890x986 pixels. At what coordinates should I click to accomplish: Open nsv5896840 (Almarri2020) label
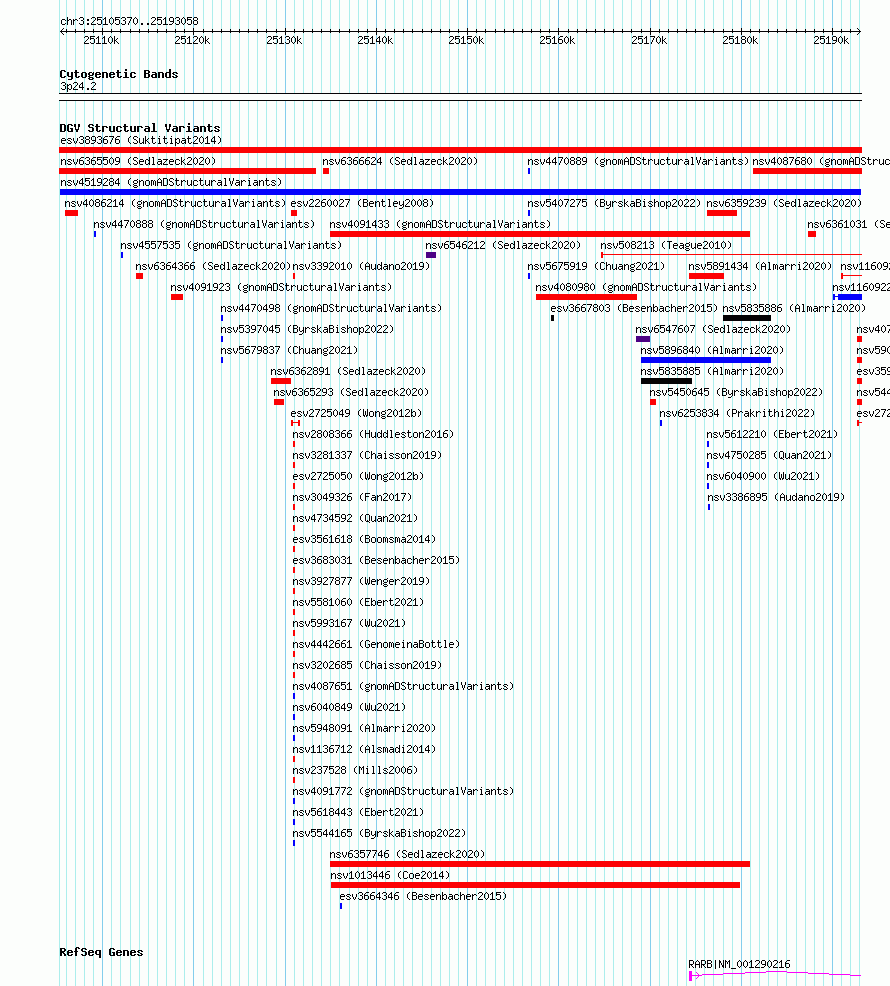pyautogui.click(x=712, y=350)
